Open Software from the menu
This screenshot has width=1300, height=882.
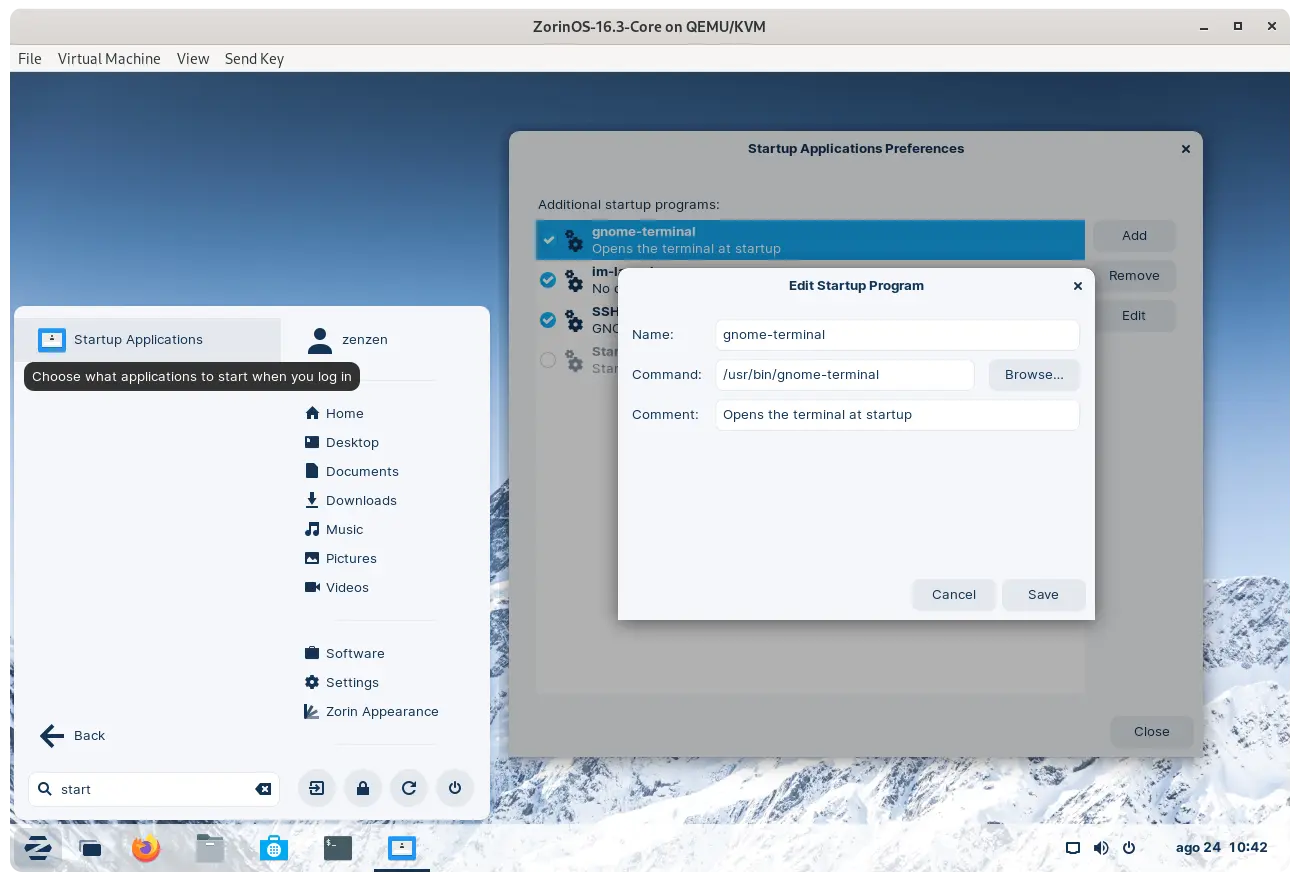(344, 653)
